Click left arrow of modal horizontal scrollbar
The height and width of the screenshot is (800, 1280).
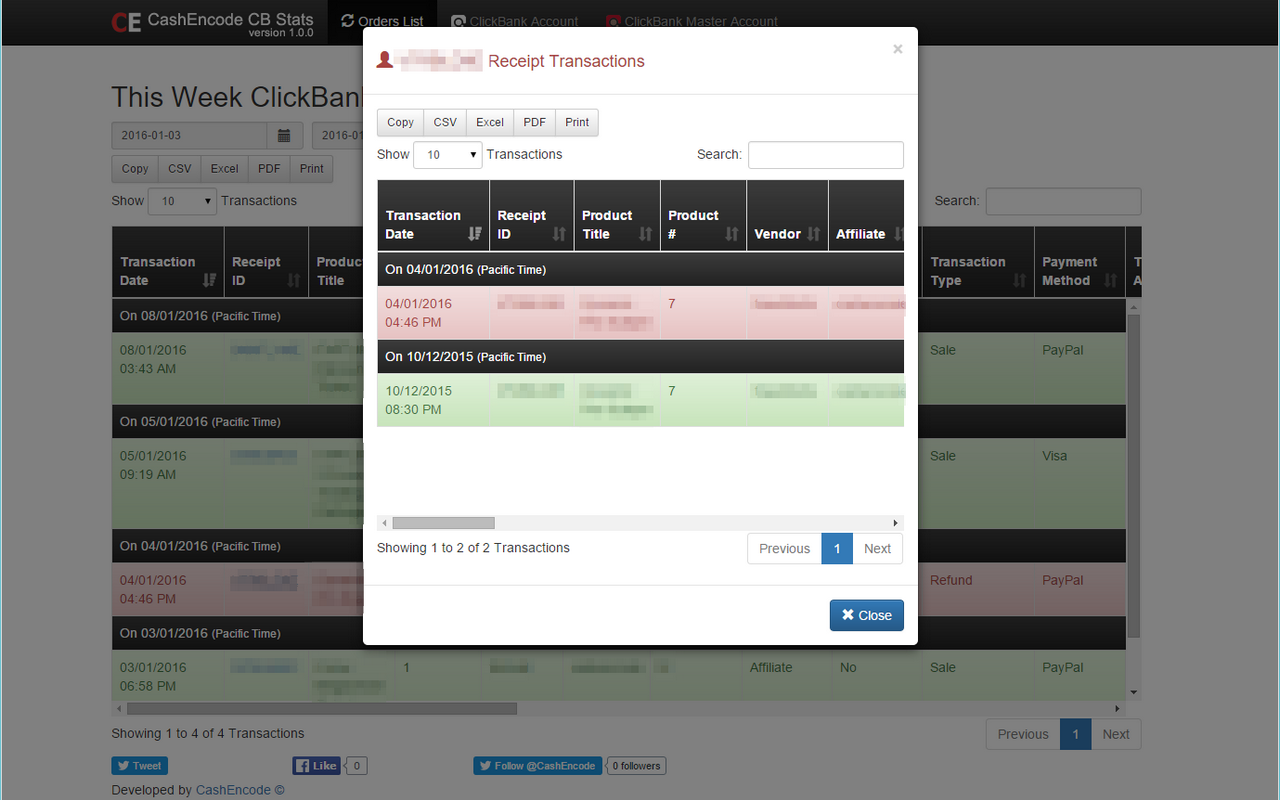coord(384,523)
